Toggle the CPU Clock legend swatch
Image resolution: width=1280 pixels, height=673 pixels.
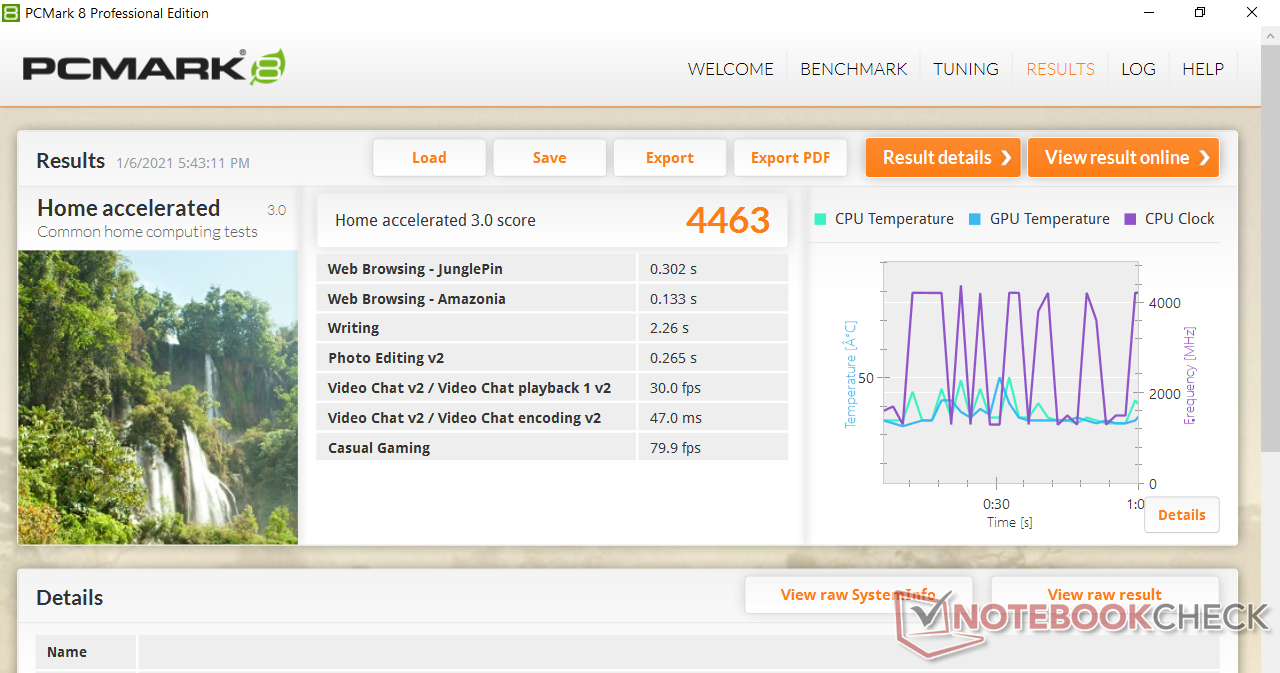click(1130, 219)
